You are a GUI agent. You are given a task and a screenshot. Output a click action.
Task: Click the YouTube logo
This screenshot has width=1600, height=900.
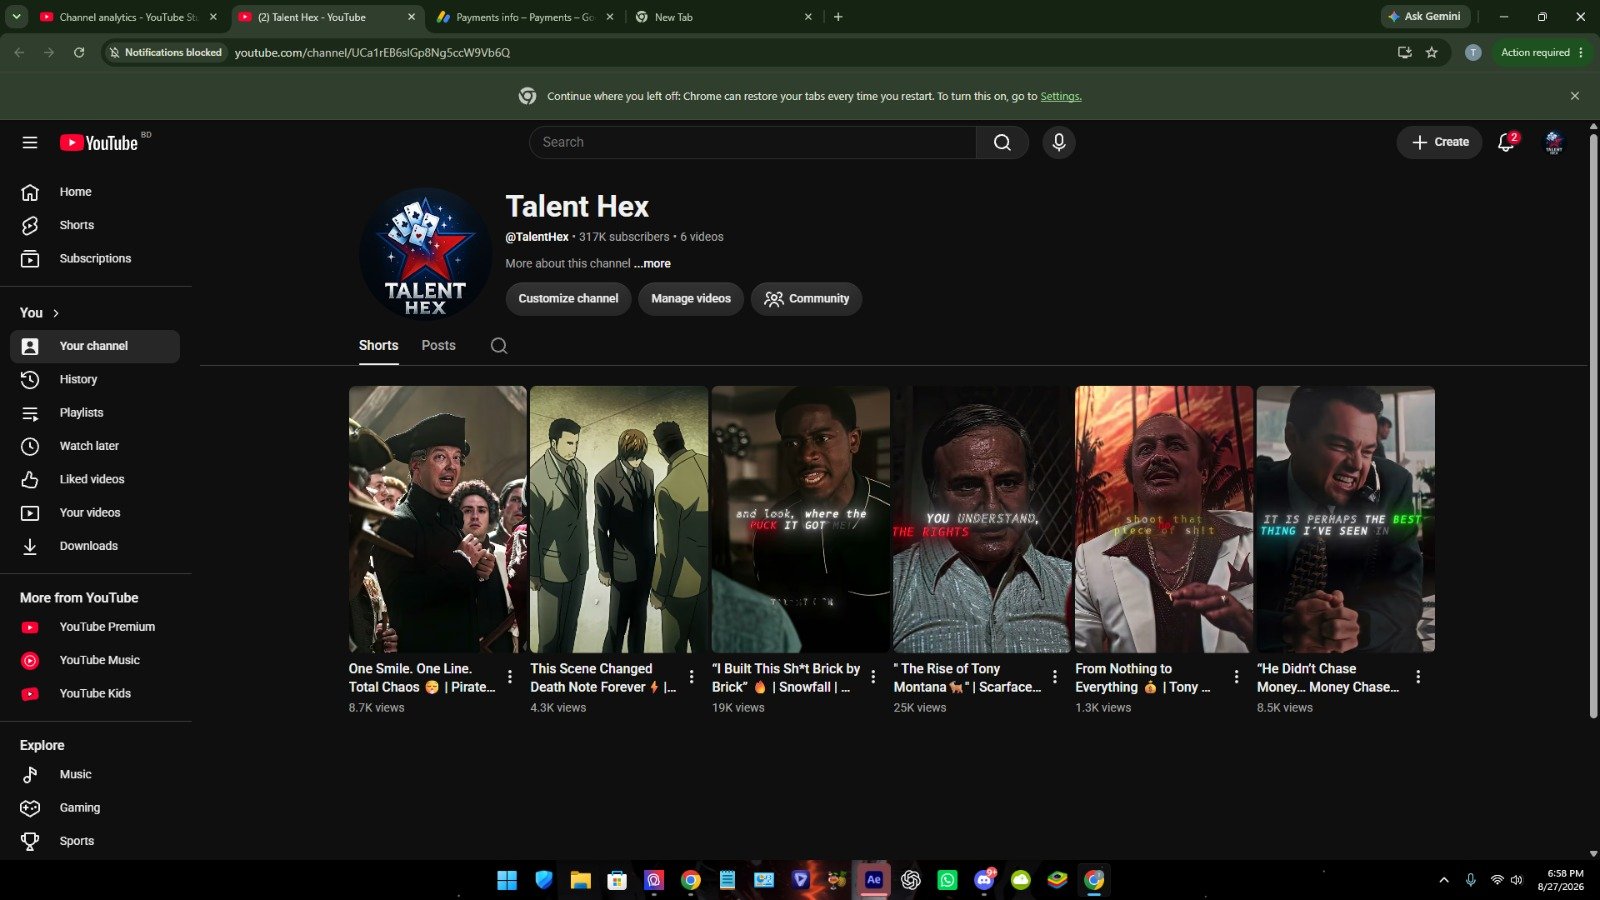click(99, 143)
